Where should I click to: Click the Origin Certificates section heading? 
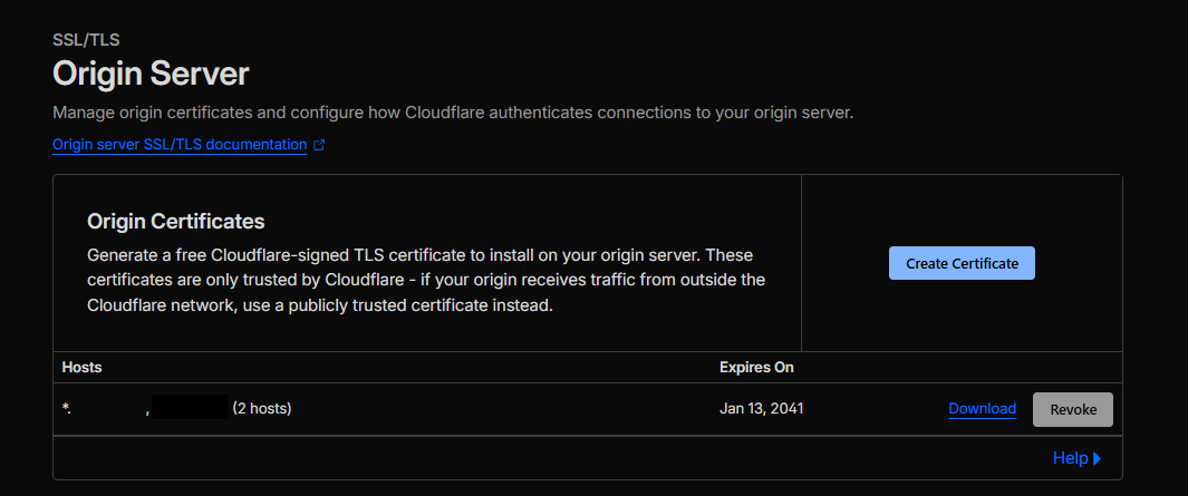click(x=175, y=220)
